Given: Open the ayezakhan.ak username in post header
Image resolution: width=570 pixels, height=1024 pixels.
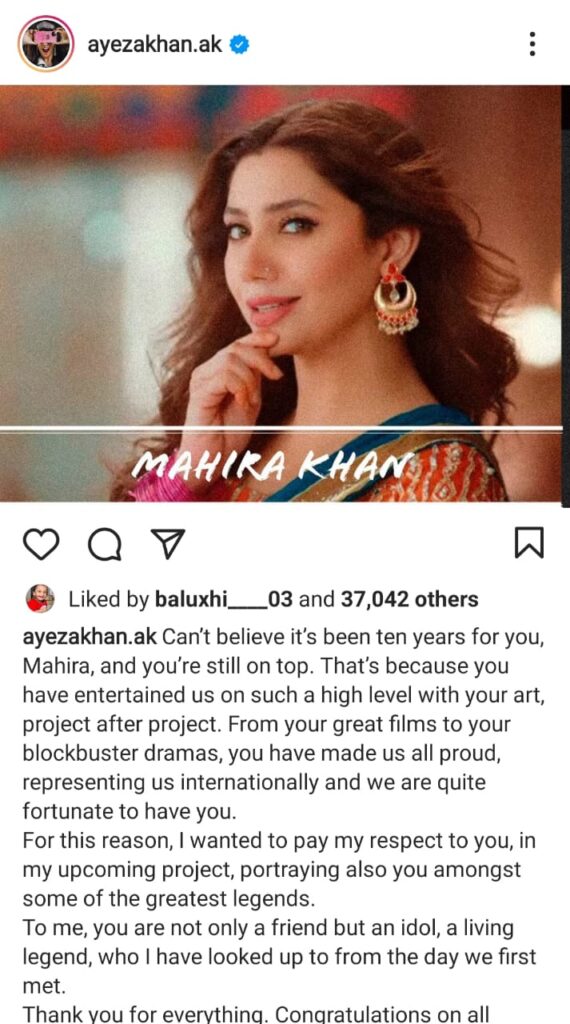Looking at the screenshot, I should pyautogui.click(x=155, y=45).
